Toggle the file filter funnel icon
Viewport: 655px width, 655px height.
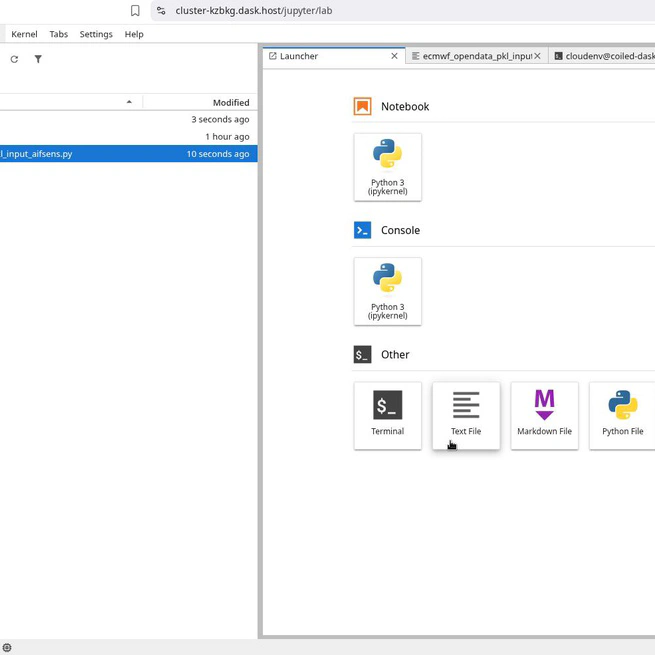coord(38,59)
